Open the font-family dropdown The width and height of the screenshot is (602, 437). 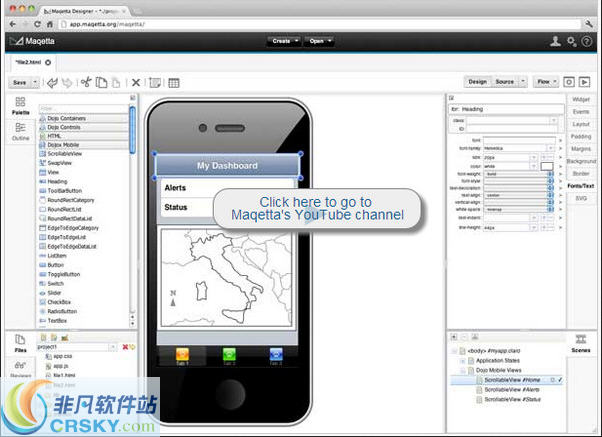551,148
